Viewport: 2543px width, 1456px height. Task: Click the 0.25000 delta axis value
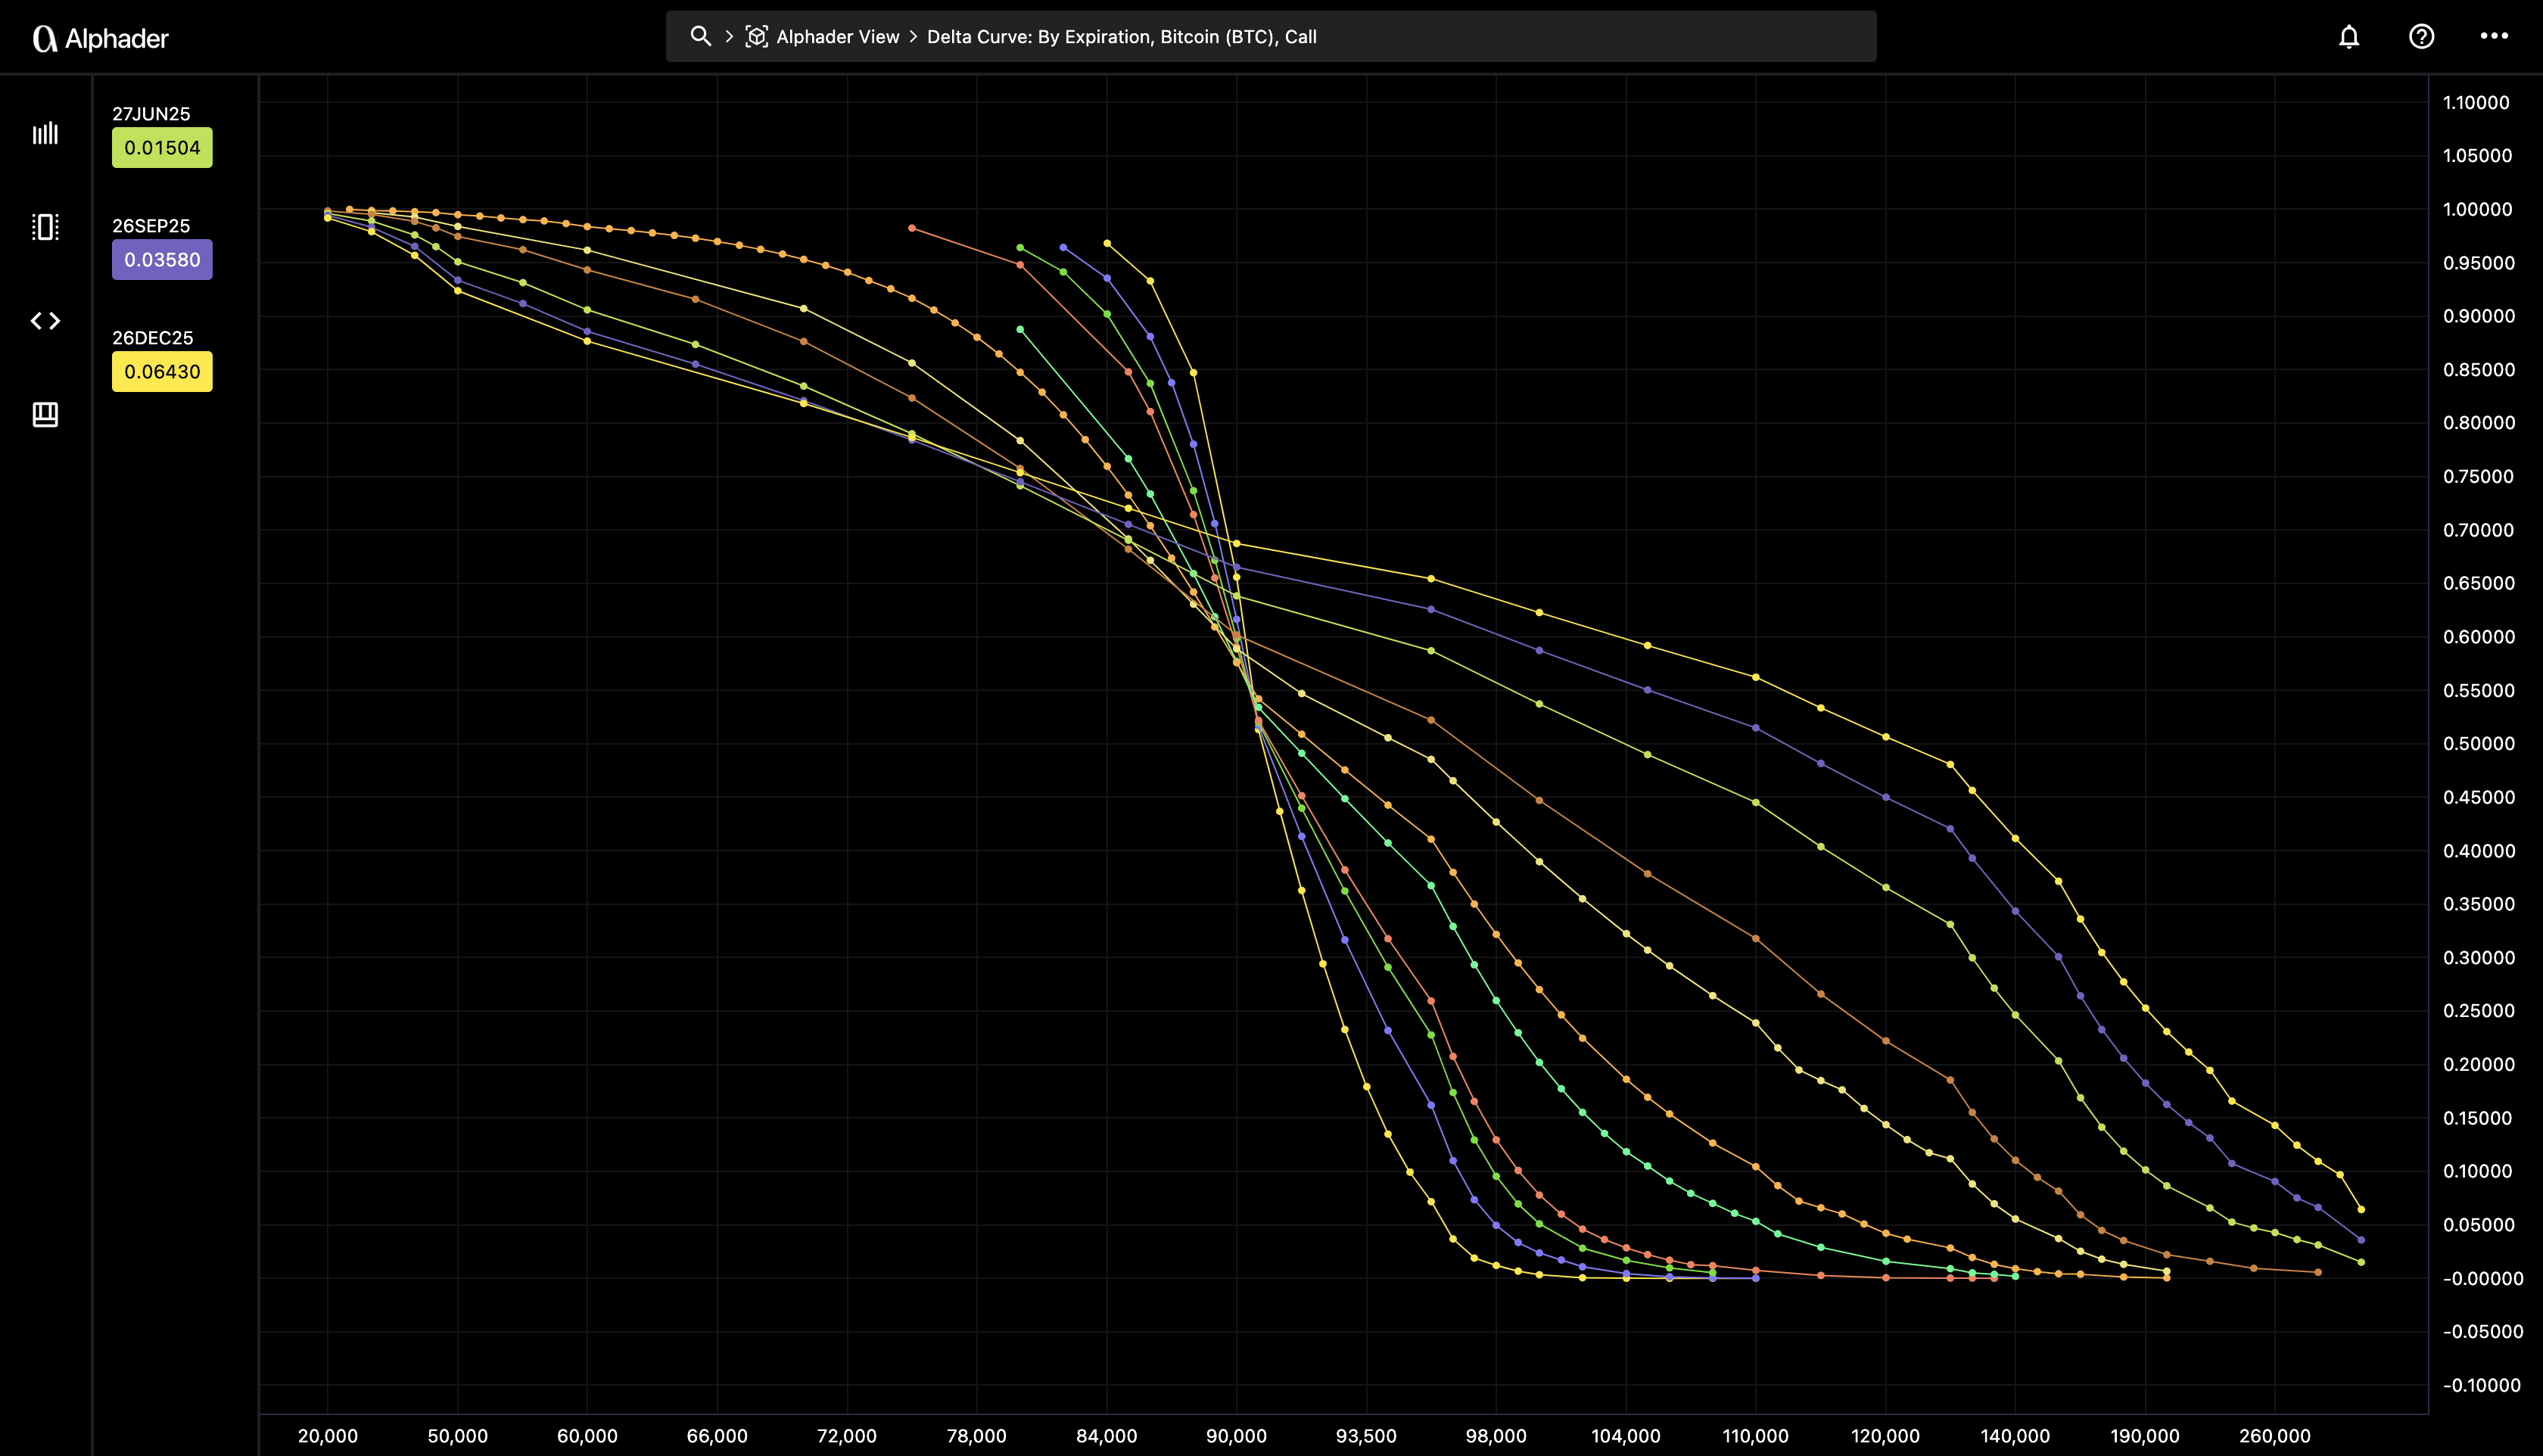click(2478, 1010)
